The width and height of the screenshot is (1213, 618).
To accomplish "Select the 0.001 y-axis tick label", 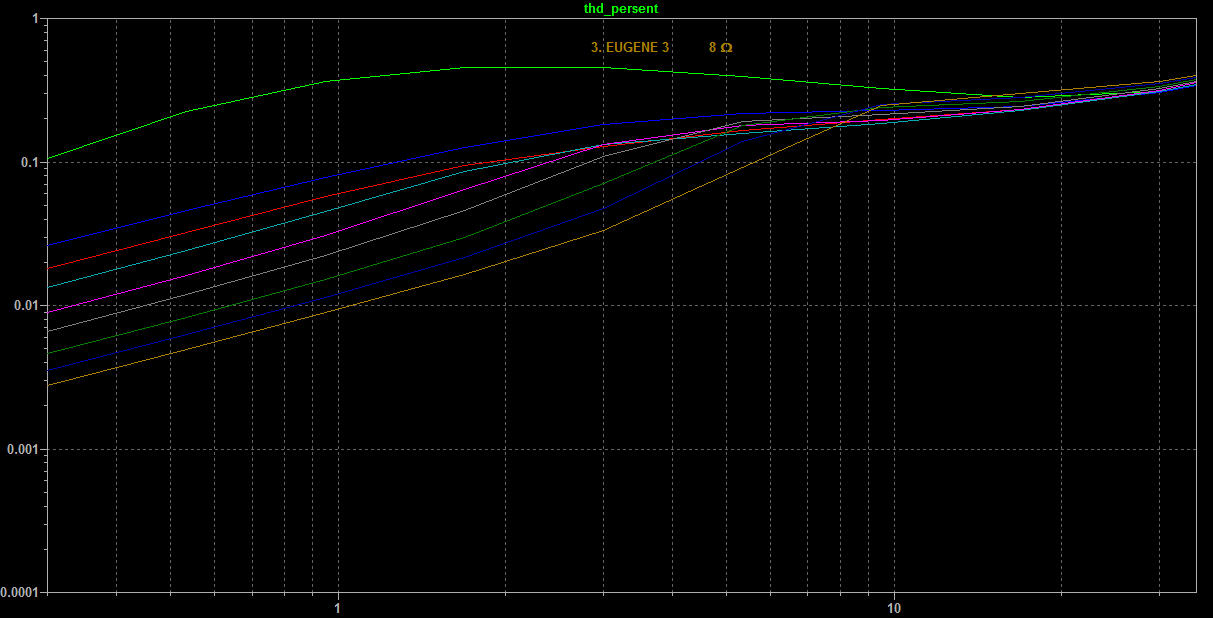I will pos(25,449).
